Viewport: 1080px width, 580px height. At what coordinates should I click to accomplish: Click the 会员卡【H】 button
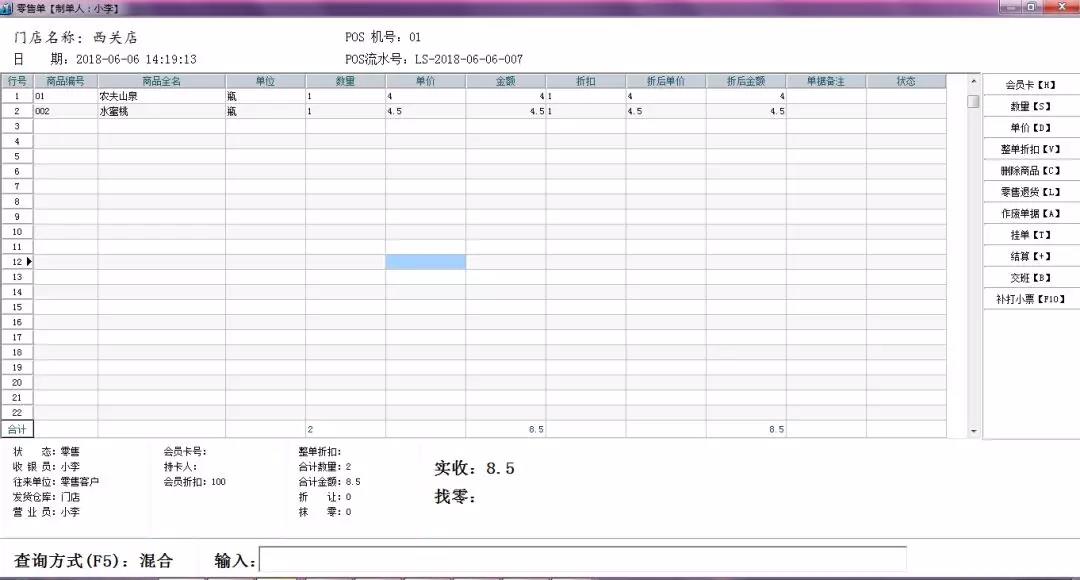pos(1030,85)
